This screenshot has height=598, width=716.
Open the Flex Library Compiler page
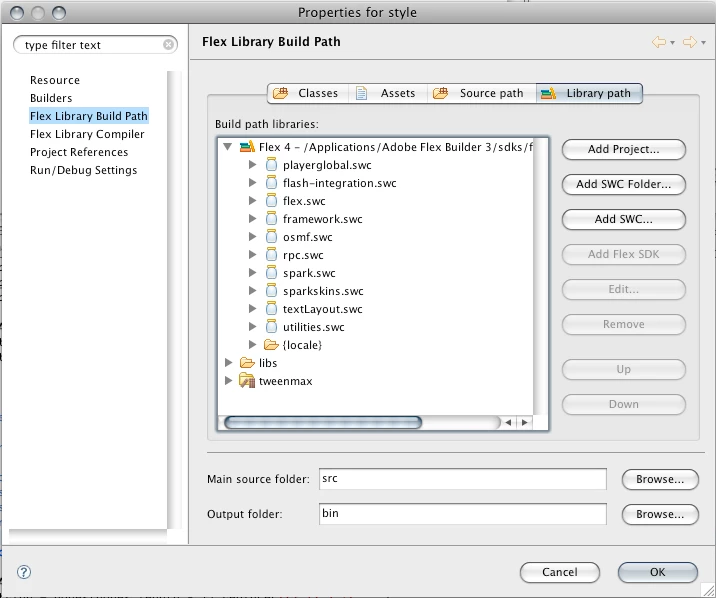(87, 134)
